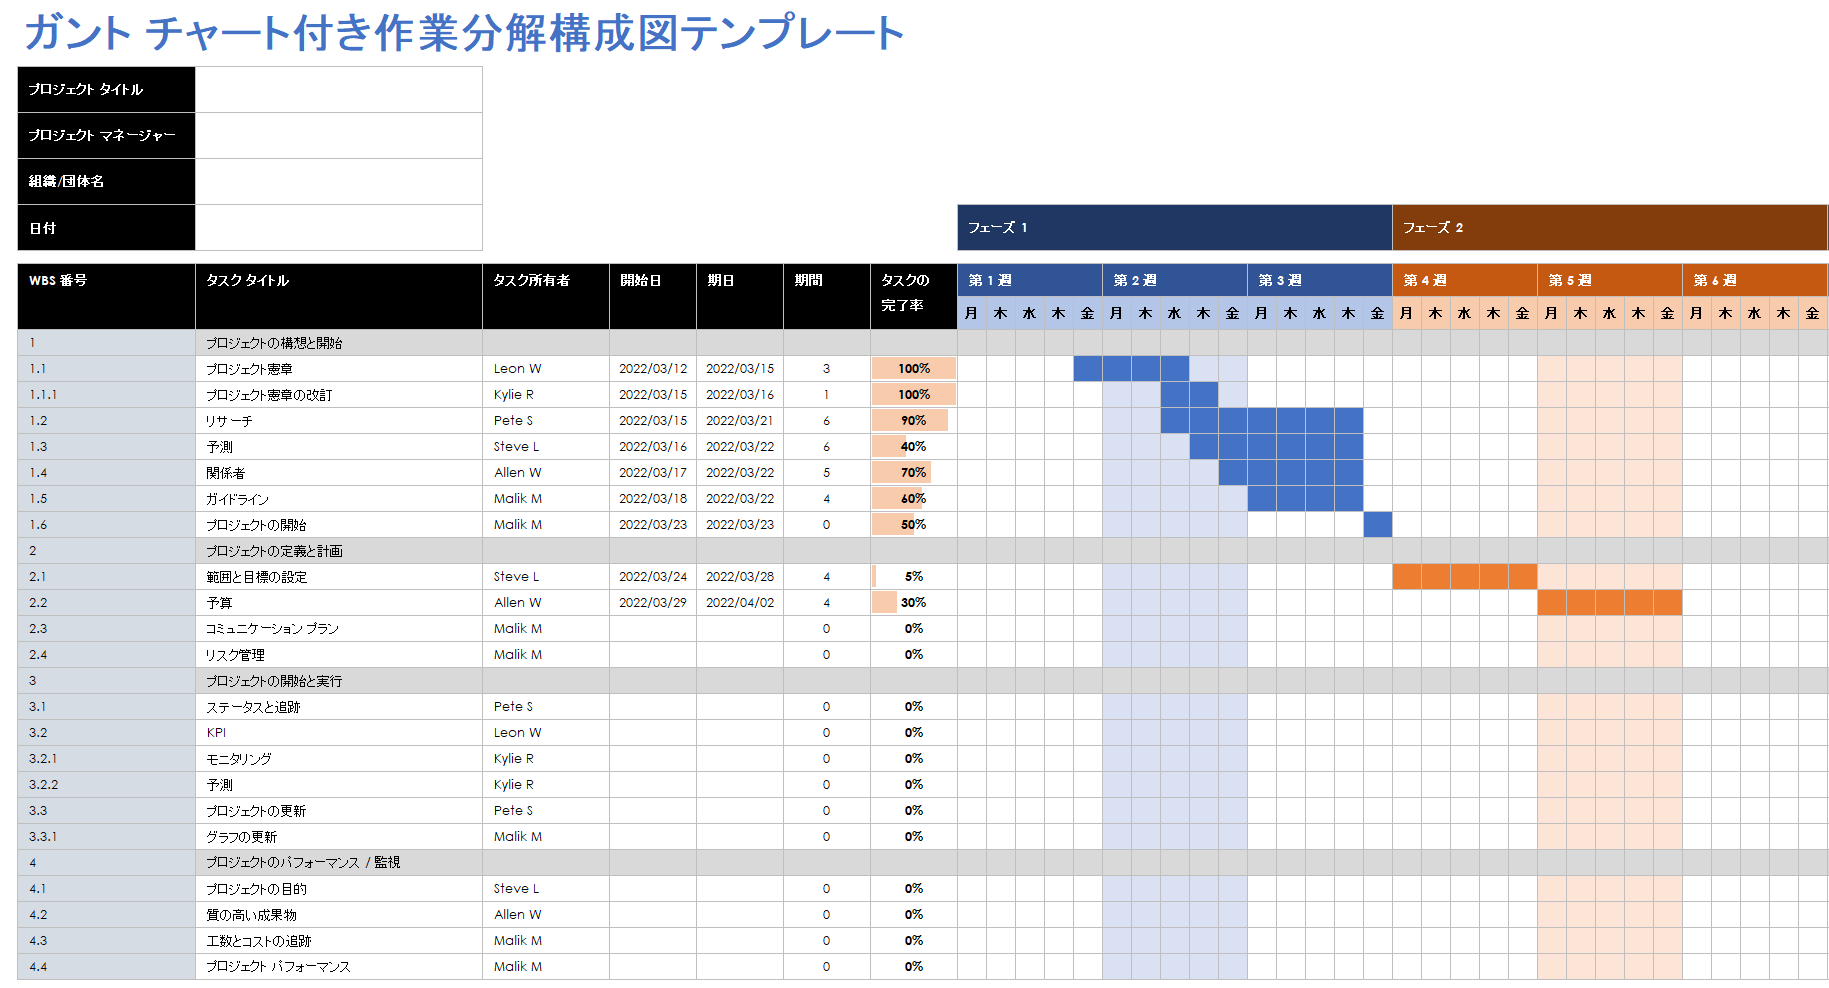The height and width of the screenshot is (988, 1829).
Task: Select the 第 2 週 header
Action: tap(1175, 280)
